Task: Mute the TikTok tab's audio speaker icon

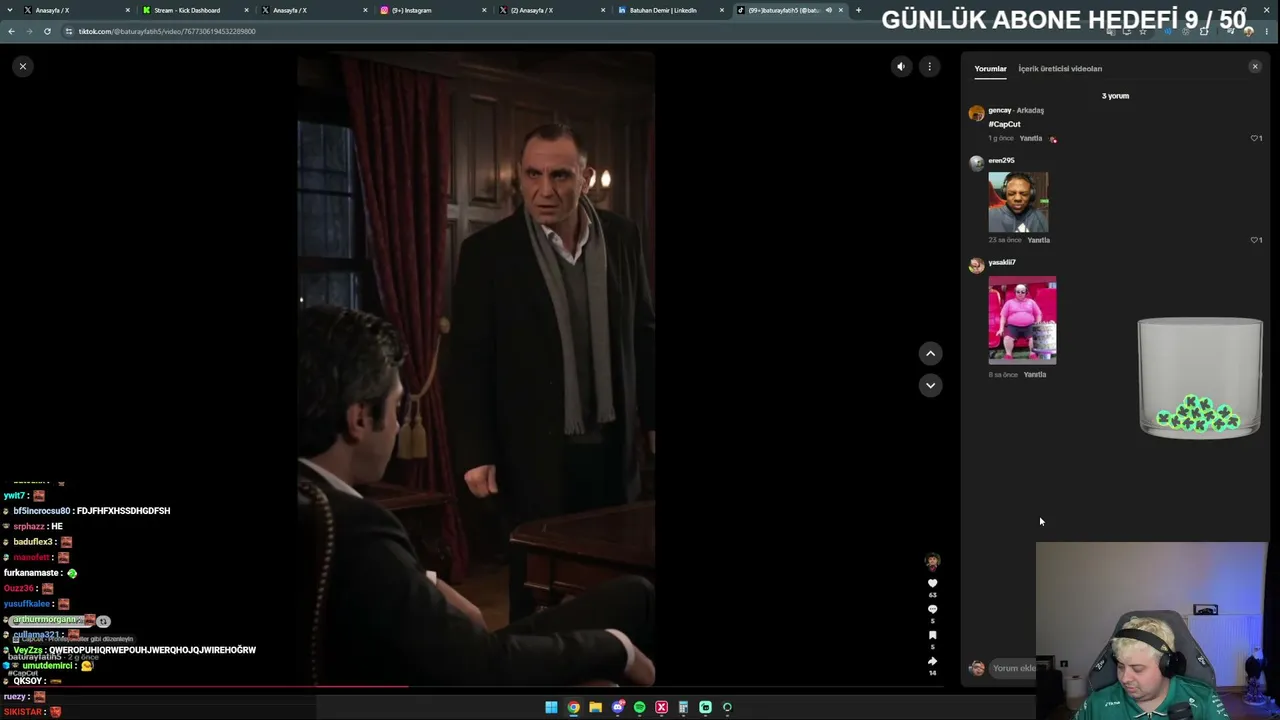Action: coord(828,10)
